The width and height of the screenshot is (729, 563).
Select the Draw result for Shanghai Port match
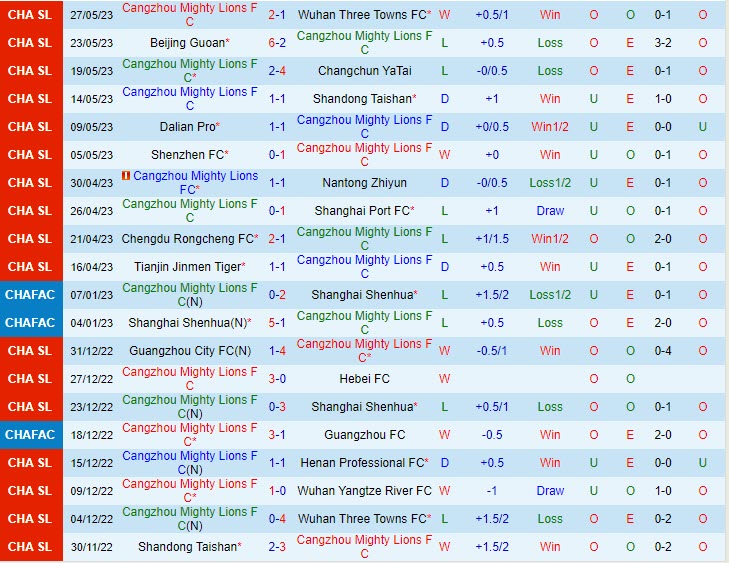[550, 211]
